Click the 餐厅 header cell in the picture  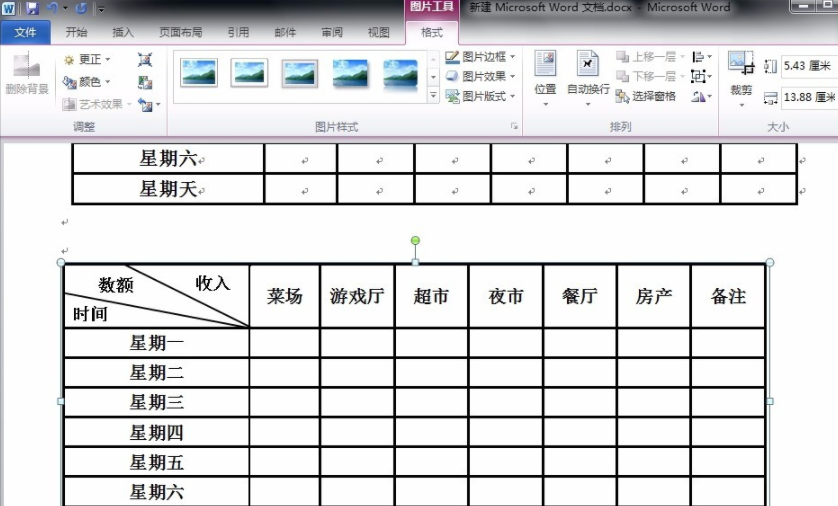580,296
